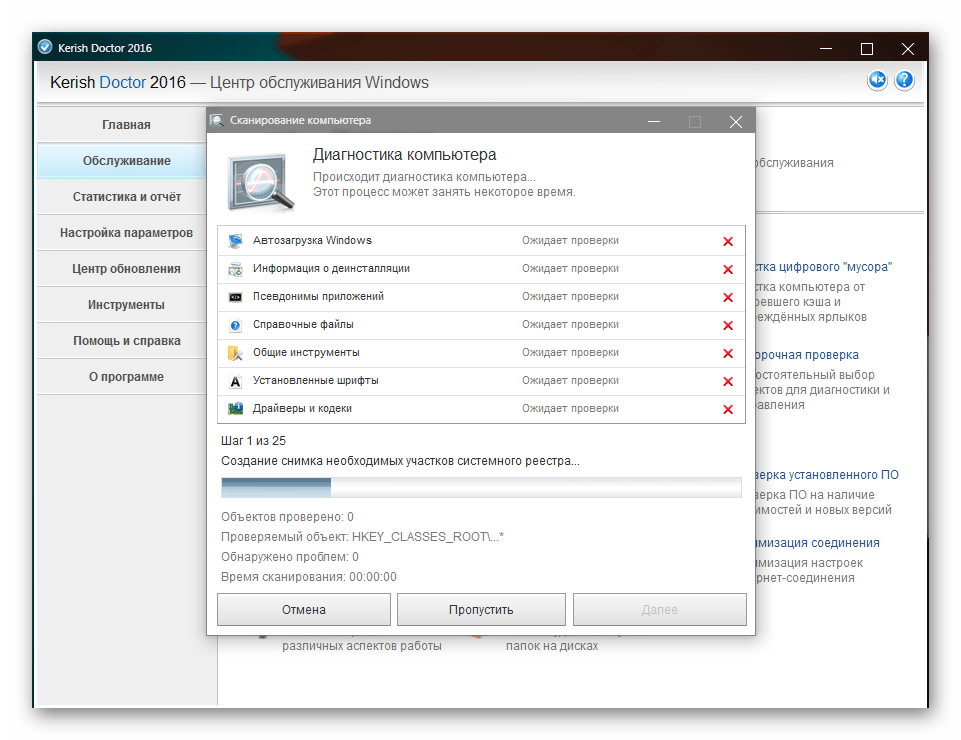Image resolution: width=961 pixels, height=740 pixels.
Task: Click the red X status for Автозагрузка Windows
Action: click(x=728, y=242)
